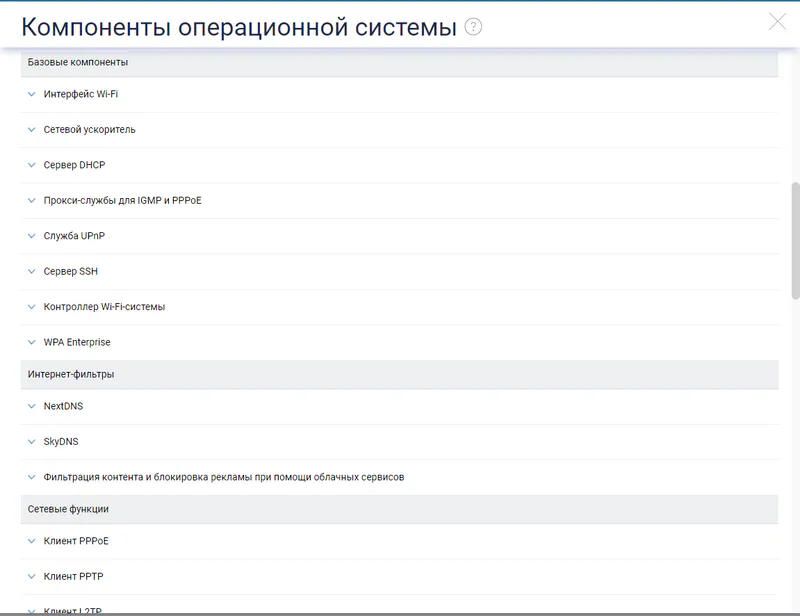Select the 'Сетевой ускоритель' component name
The width and height of the screenshot is (800, 616).
tap(89, 130)
